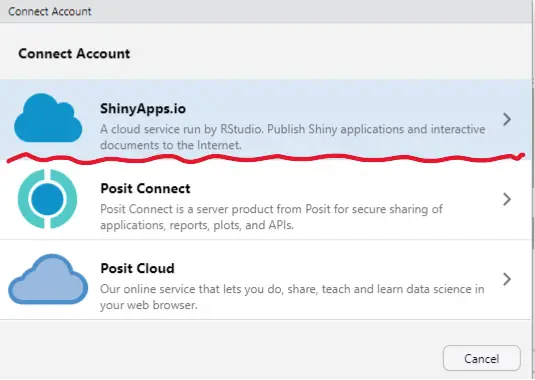Click the 'Connect Account' window title bar text
Screen dimensions: 535x380
[x=50, y=11]
